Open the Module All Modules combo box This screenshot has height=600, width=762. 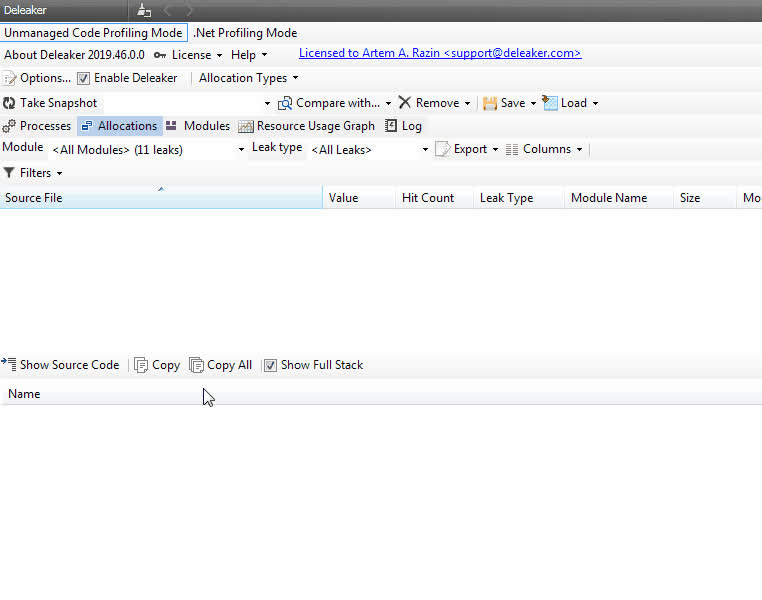[x=148, y=150]
